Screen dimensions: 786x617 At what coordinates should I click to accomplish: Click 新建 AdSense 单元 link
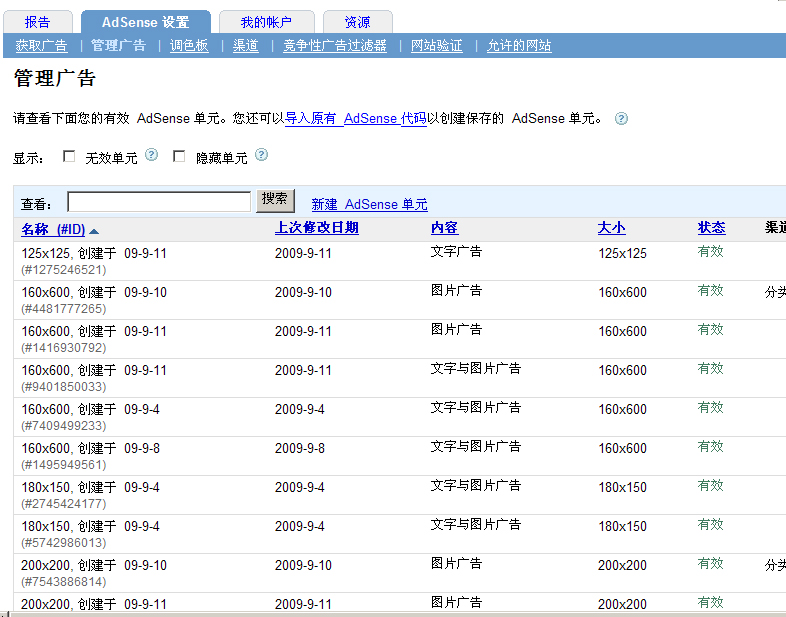click(369, 204)
